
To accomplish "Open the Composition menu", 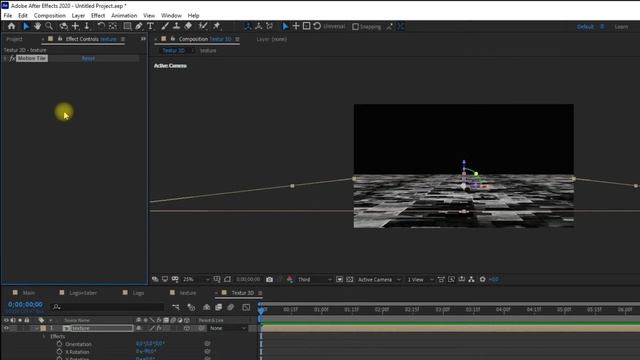I will 49,16.
